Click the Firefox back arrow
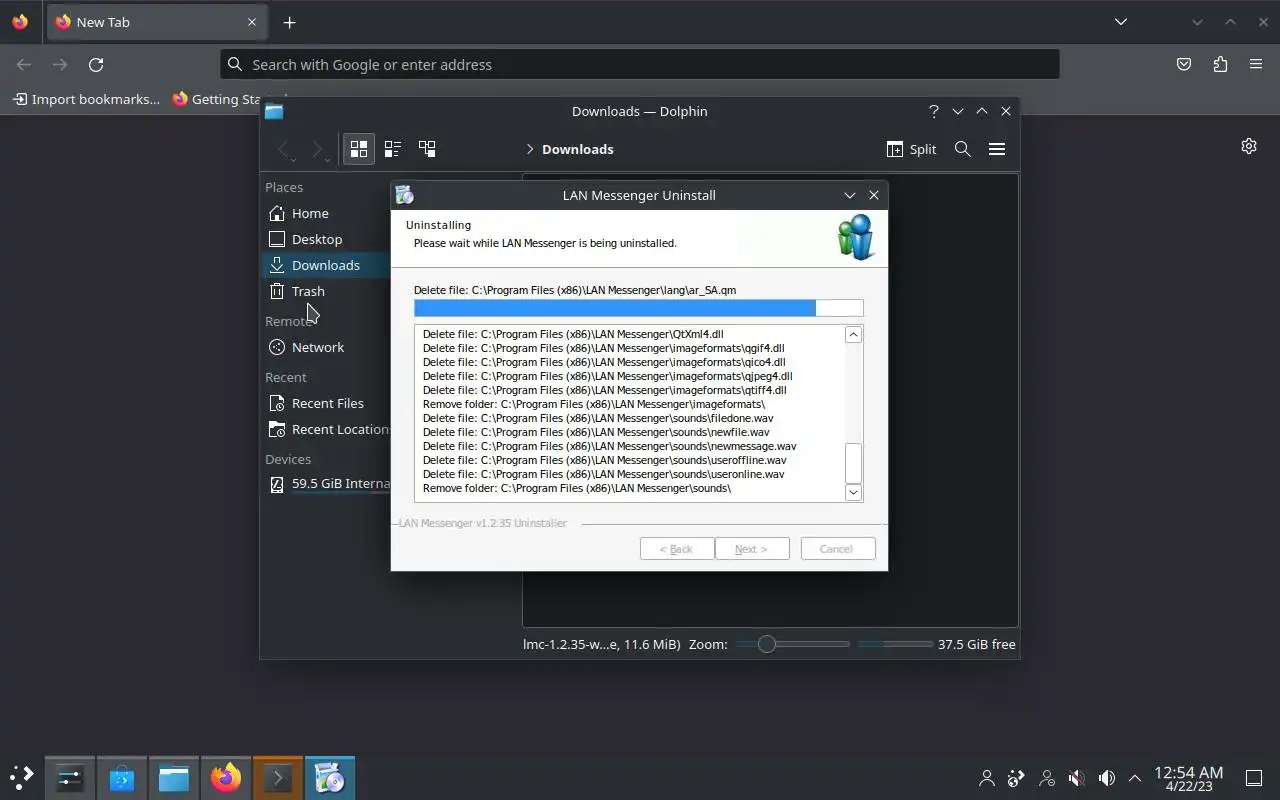The height and width of the screenshot is (800, 1280). click(24, 64)
